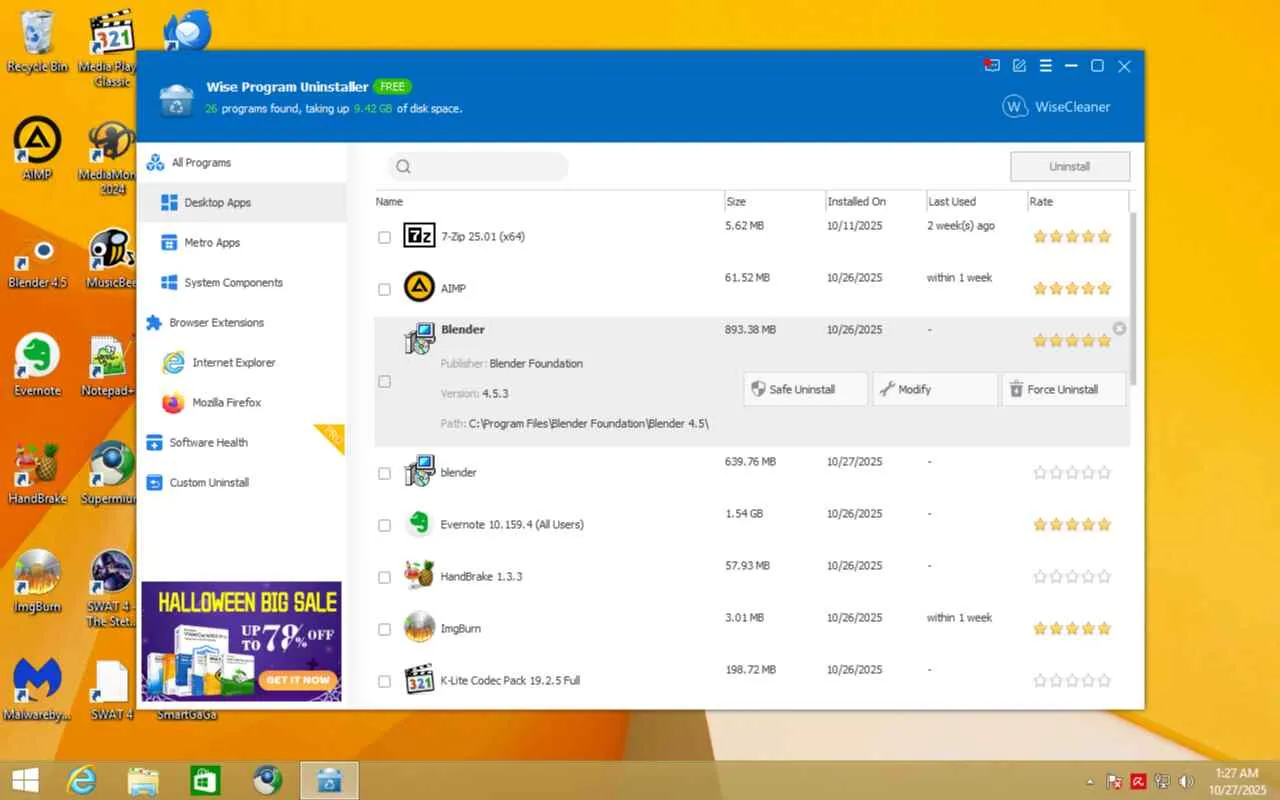Select Internet Explorer under Browser Extensions
This screenshot has height=800, width=1280.
pyautogui.click(x=242, y=362)
